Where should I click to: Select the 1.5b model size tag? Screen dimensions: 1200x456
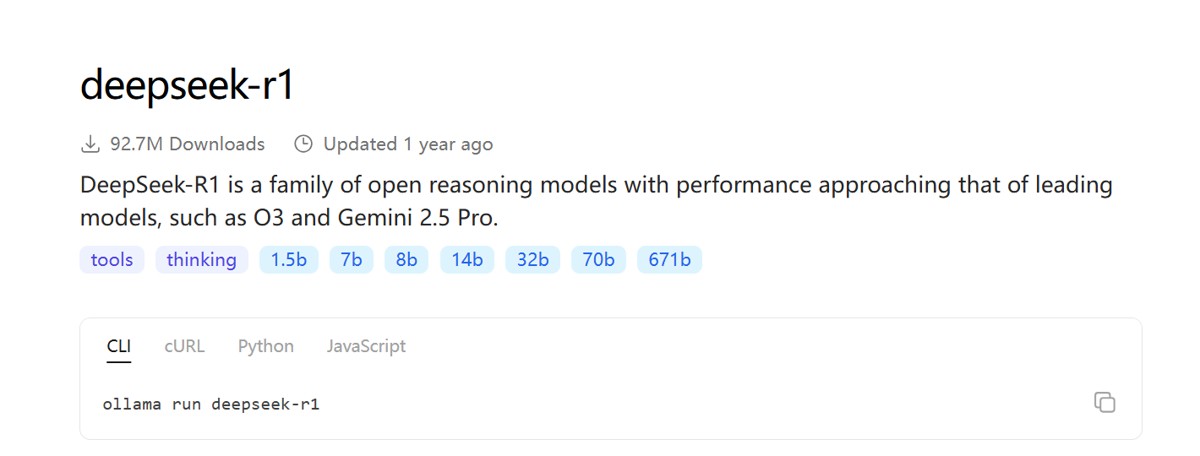point(289,260)
